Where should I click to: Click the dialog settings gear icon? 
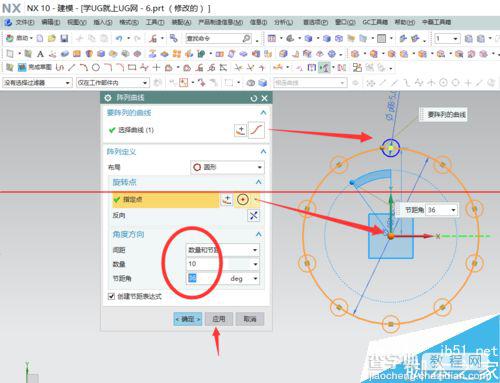tap(108, 98)
